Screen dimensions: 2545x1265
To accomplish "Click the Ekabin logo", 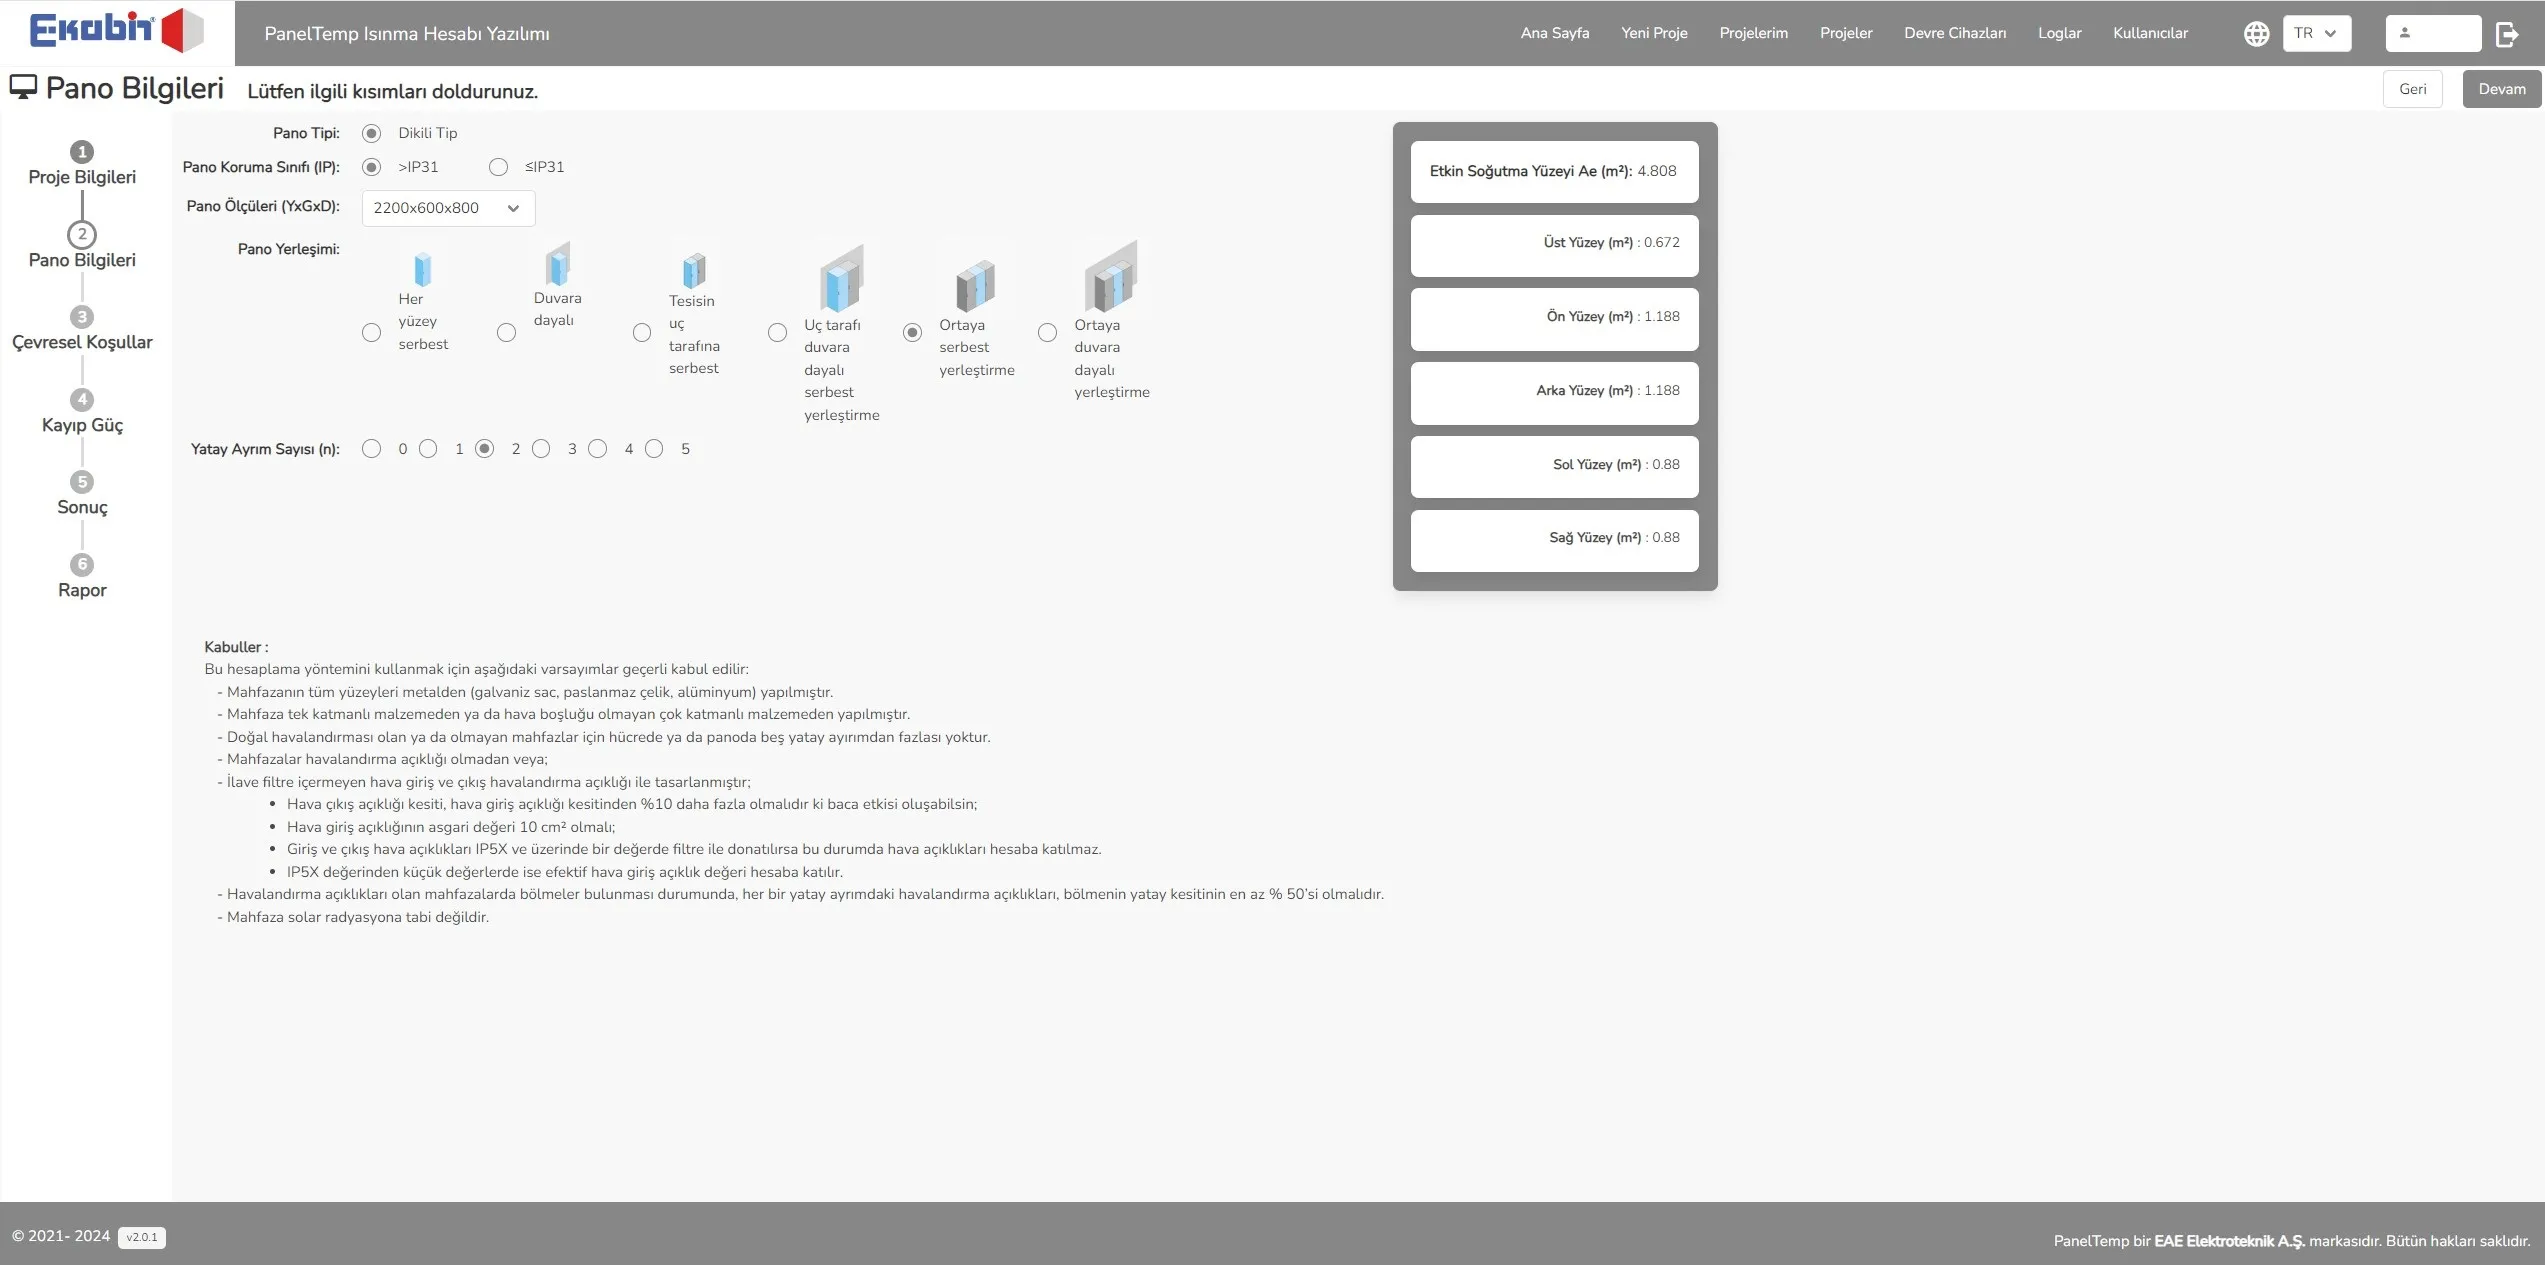I will point(115,30).
